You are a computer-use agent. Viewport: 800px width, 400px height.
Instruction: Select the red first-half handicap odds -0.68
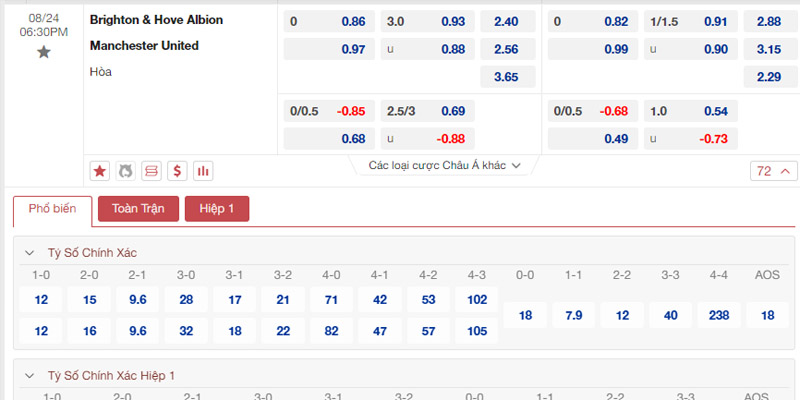[593, 111]
